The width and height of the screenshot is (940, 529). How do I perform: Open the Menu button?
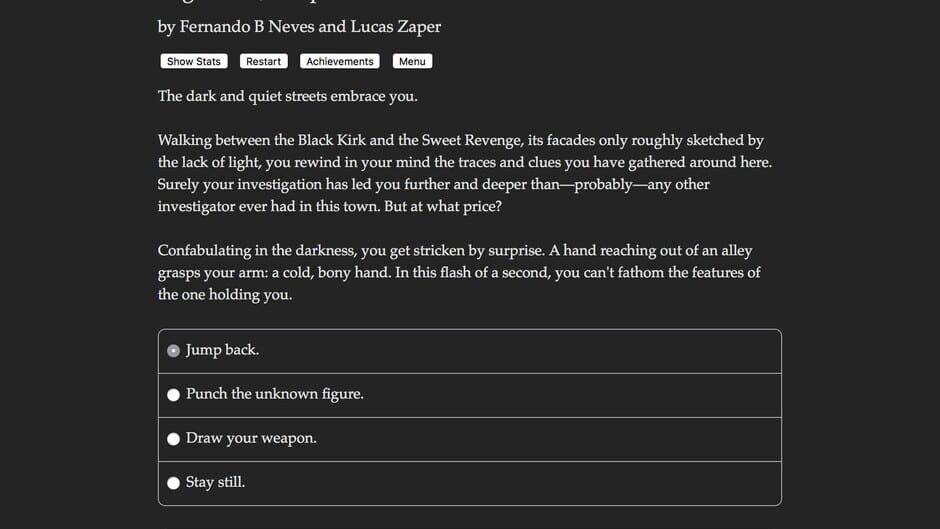pos(412,62)
